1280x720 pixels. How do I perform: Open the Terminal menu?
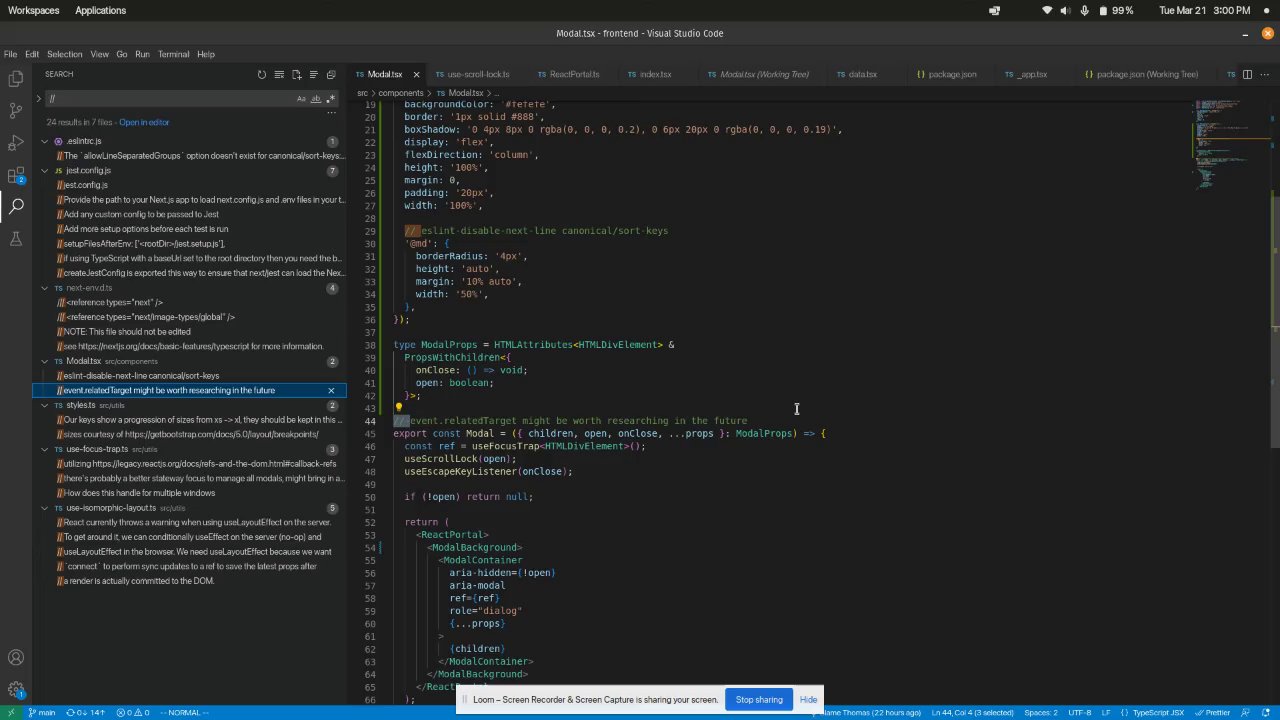tap(173, 54)
